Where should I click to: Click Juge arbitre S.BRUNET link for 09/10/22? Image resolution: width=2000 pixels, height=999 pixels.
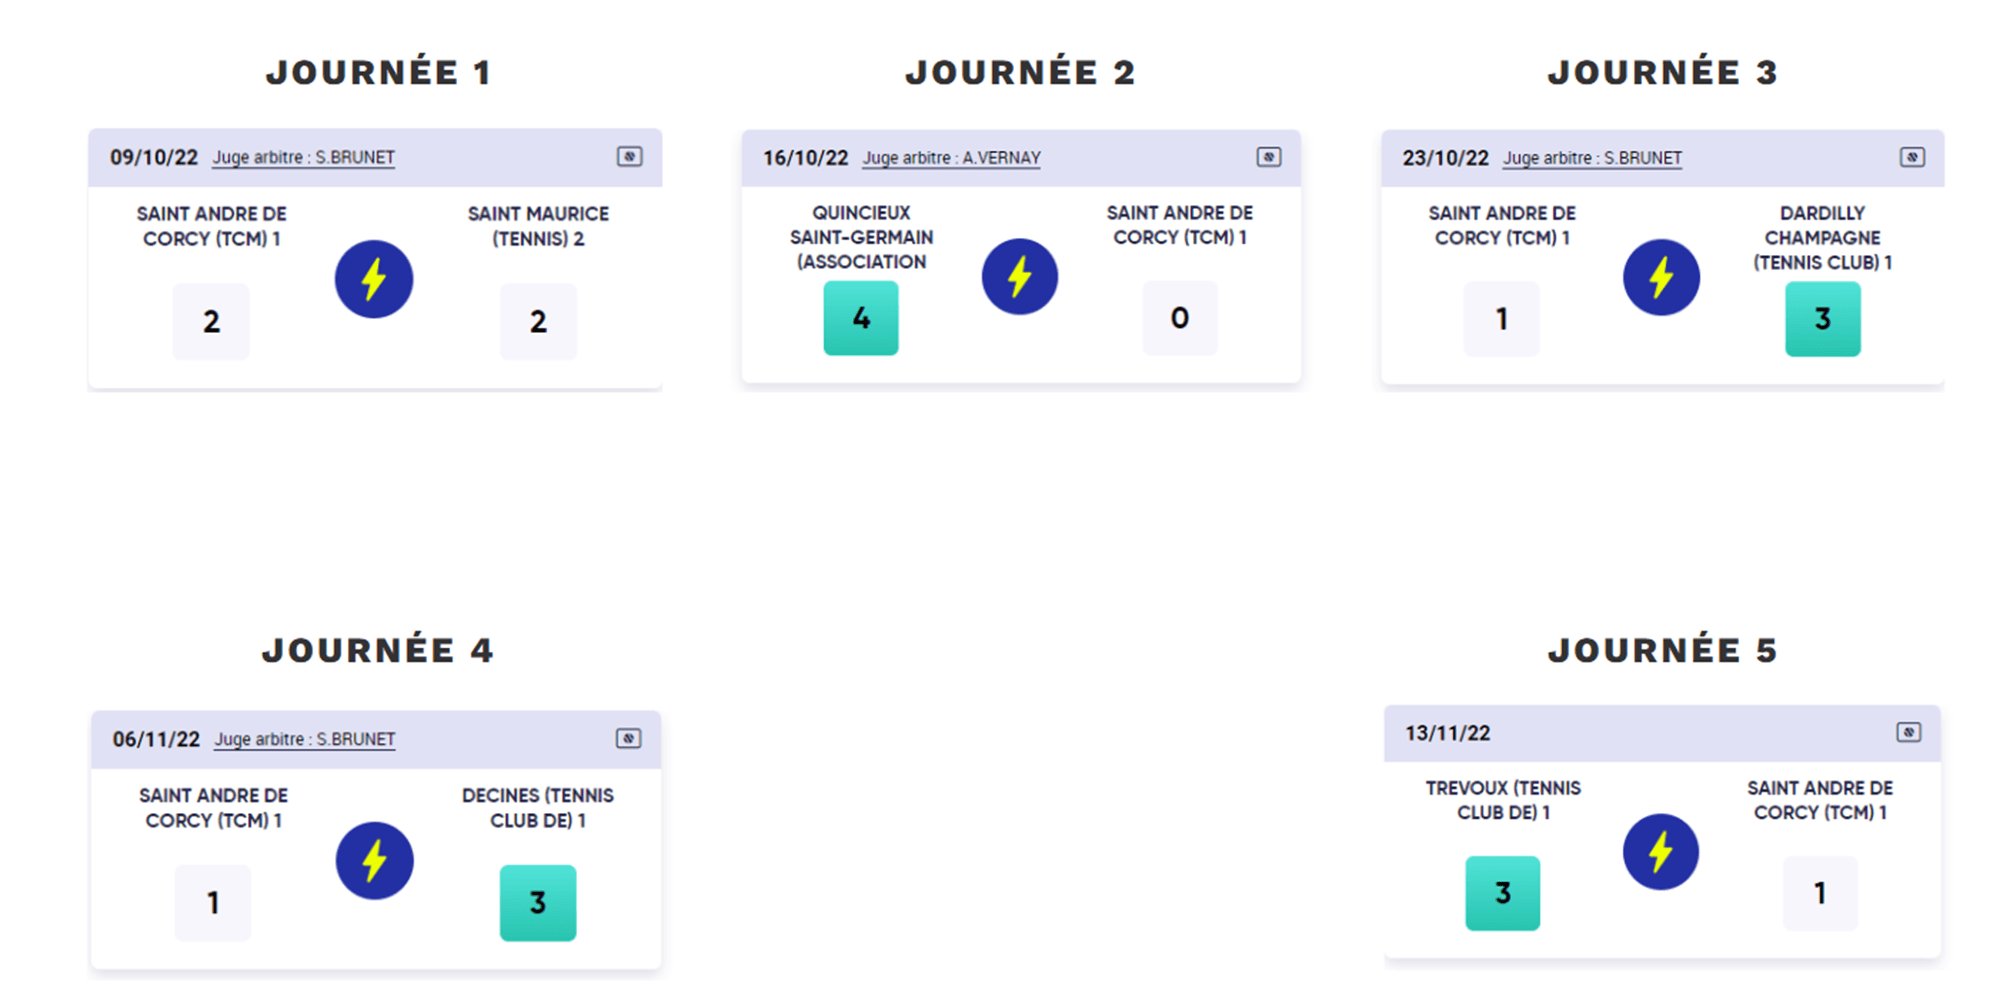coord(303,158)
